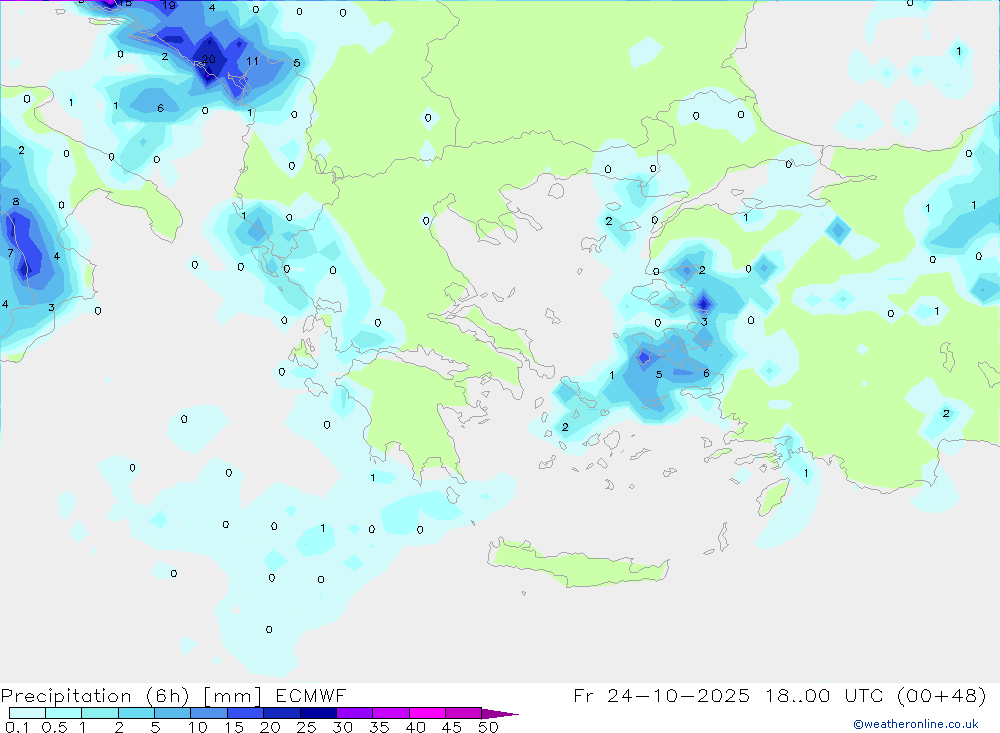1000x733 pixels.
Task: Pick the 5–10 mm legend color swatch
Action: pos(172,713)
